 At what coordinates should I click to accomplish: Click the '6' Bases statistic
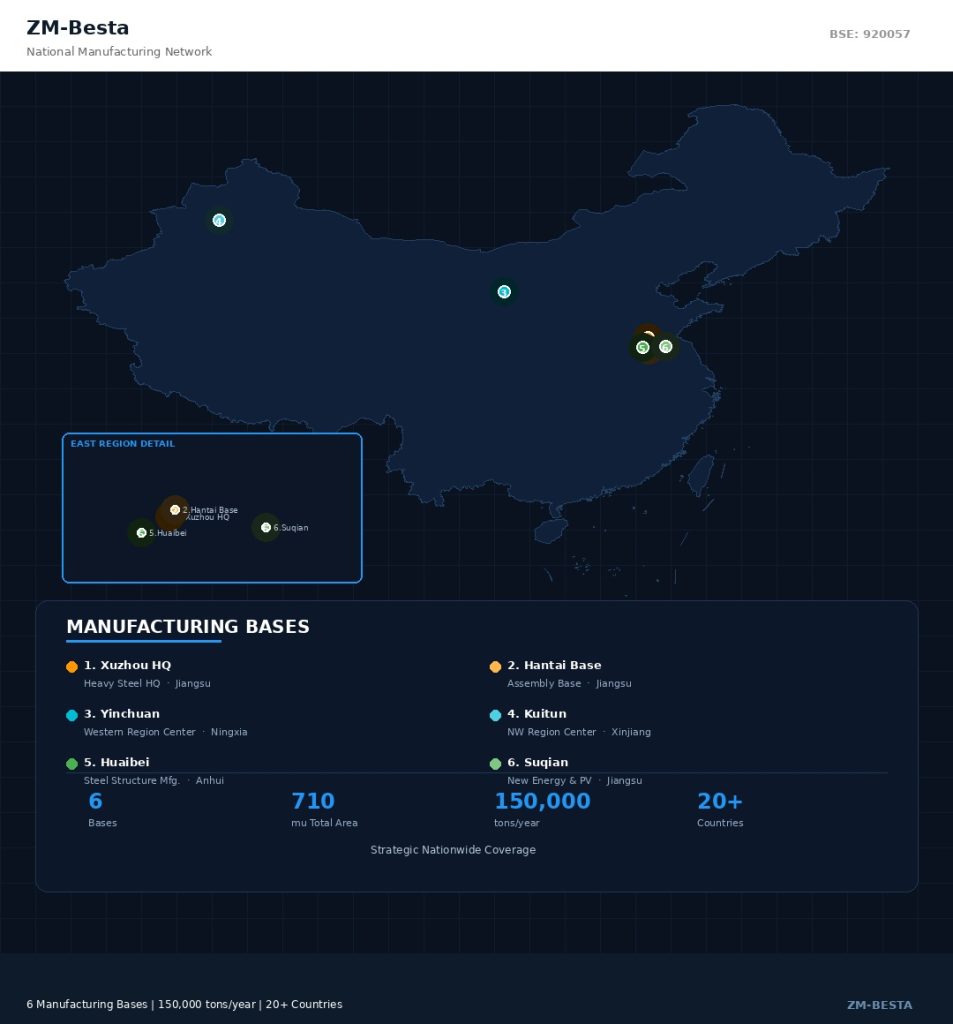[95, 801]
